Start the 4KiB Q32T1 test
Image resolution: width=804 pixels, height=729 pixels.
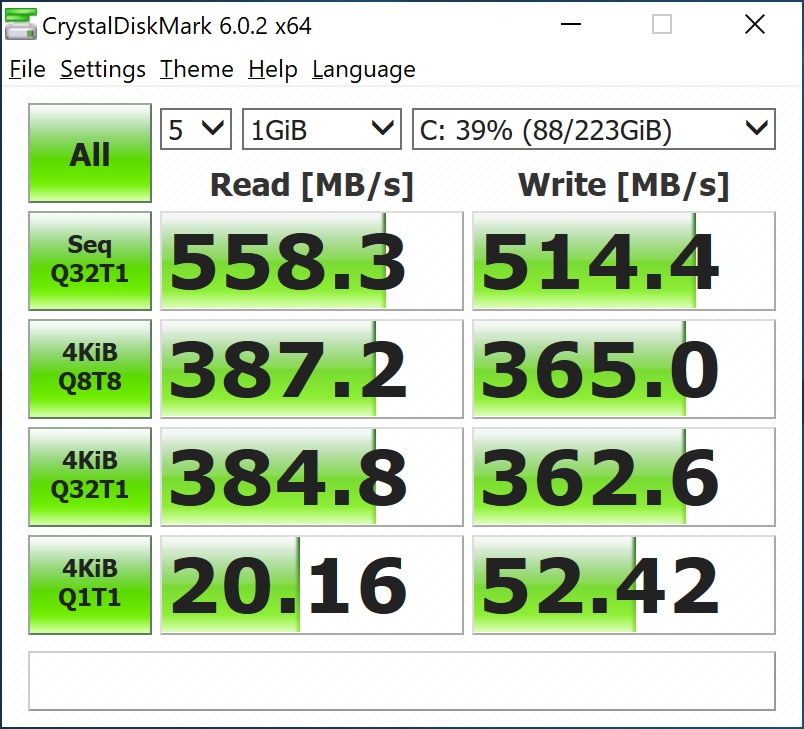tap(90, 477)
